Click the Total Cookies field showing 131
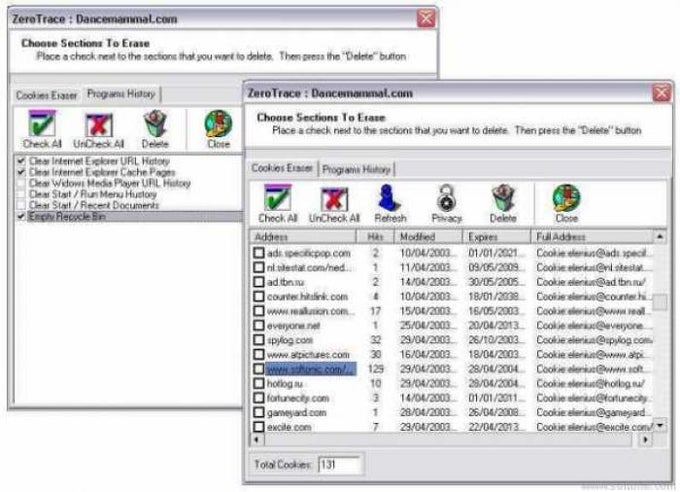The image size is (680, 492). pos(339,465)
